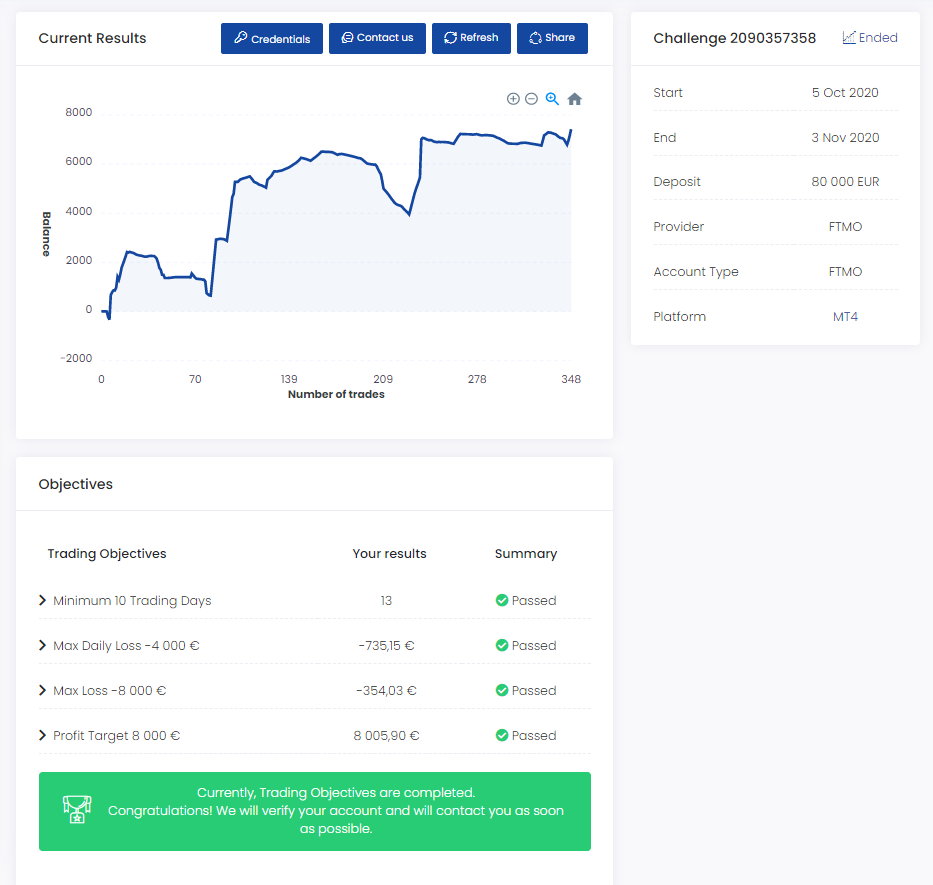Expand the Minimum 10 Trading Days row
The width and height of the screenshot is (933, 885).
tap(43, 601)
